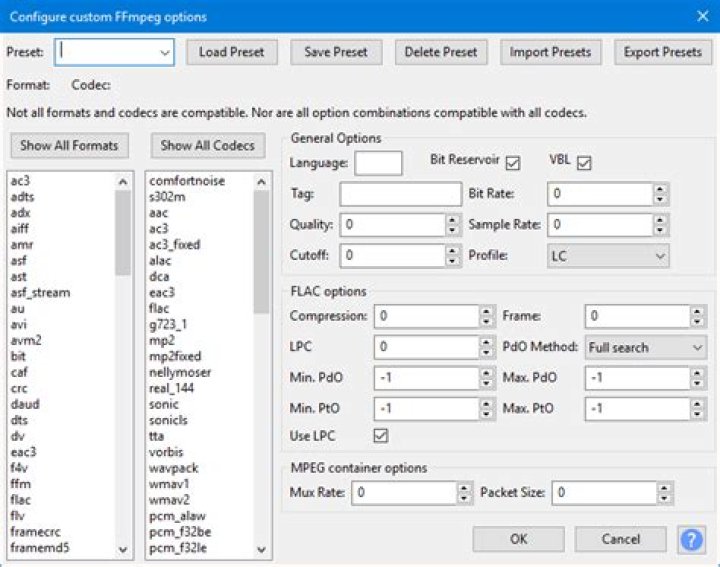This screenshot has height=567, width=720.
Task: Click inside the Sample Rate field
Action: 600,225
